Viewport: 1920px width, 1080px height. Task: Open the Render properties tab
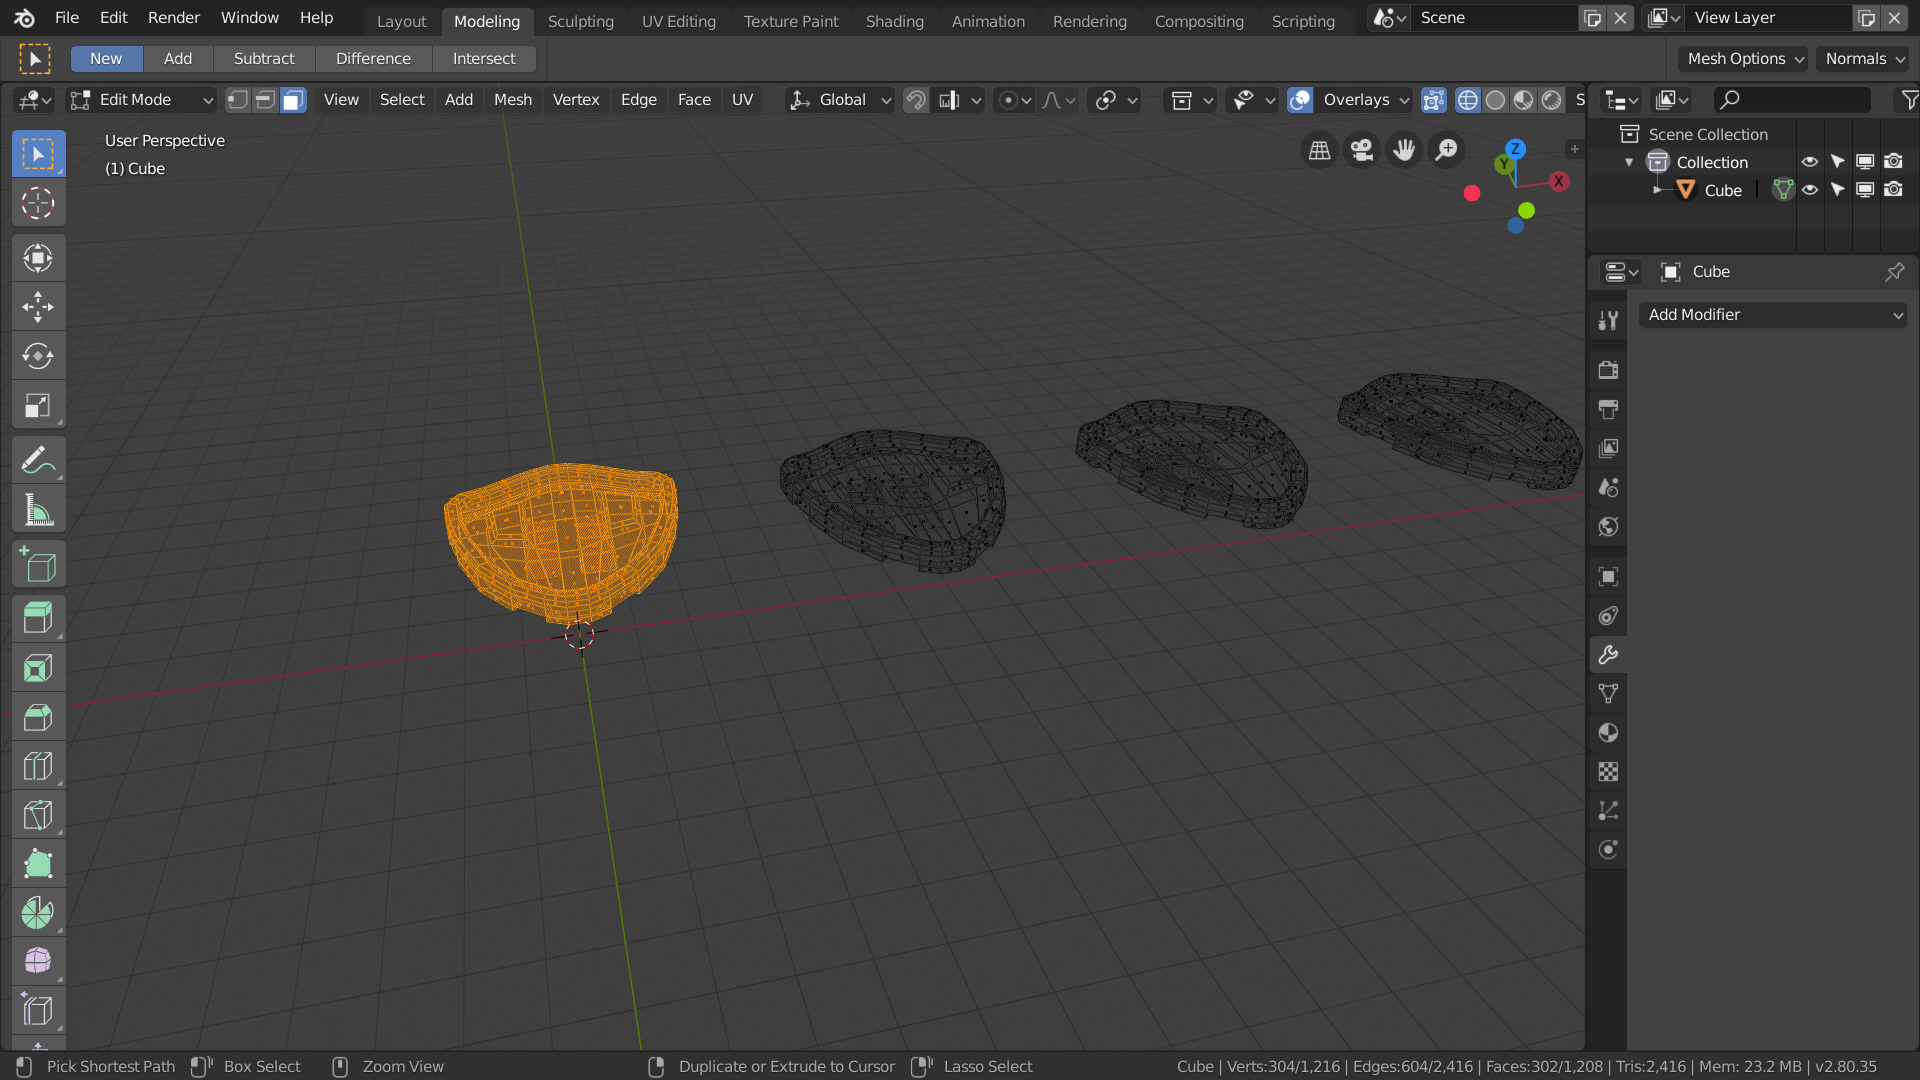(1608, 370)
